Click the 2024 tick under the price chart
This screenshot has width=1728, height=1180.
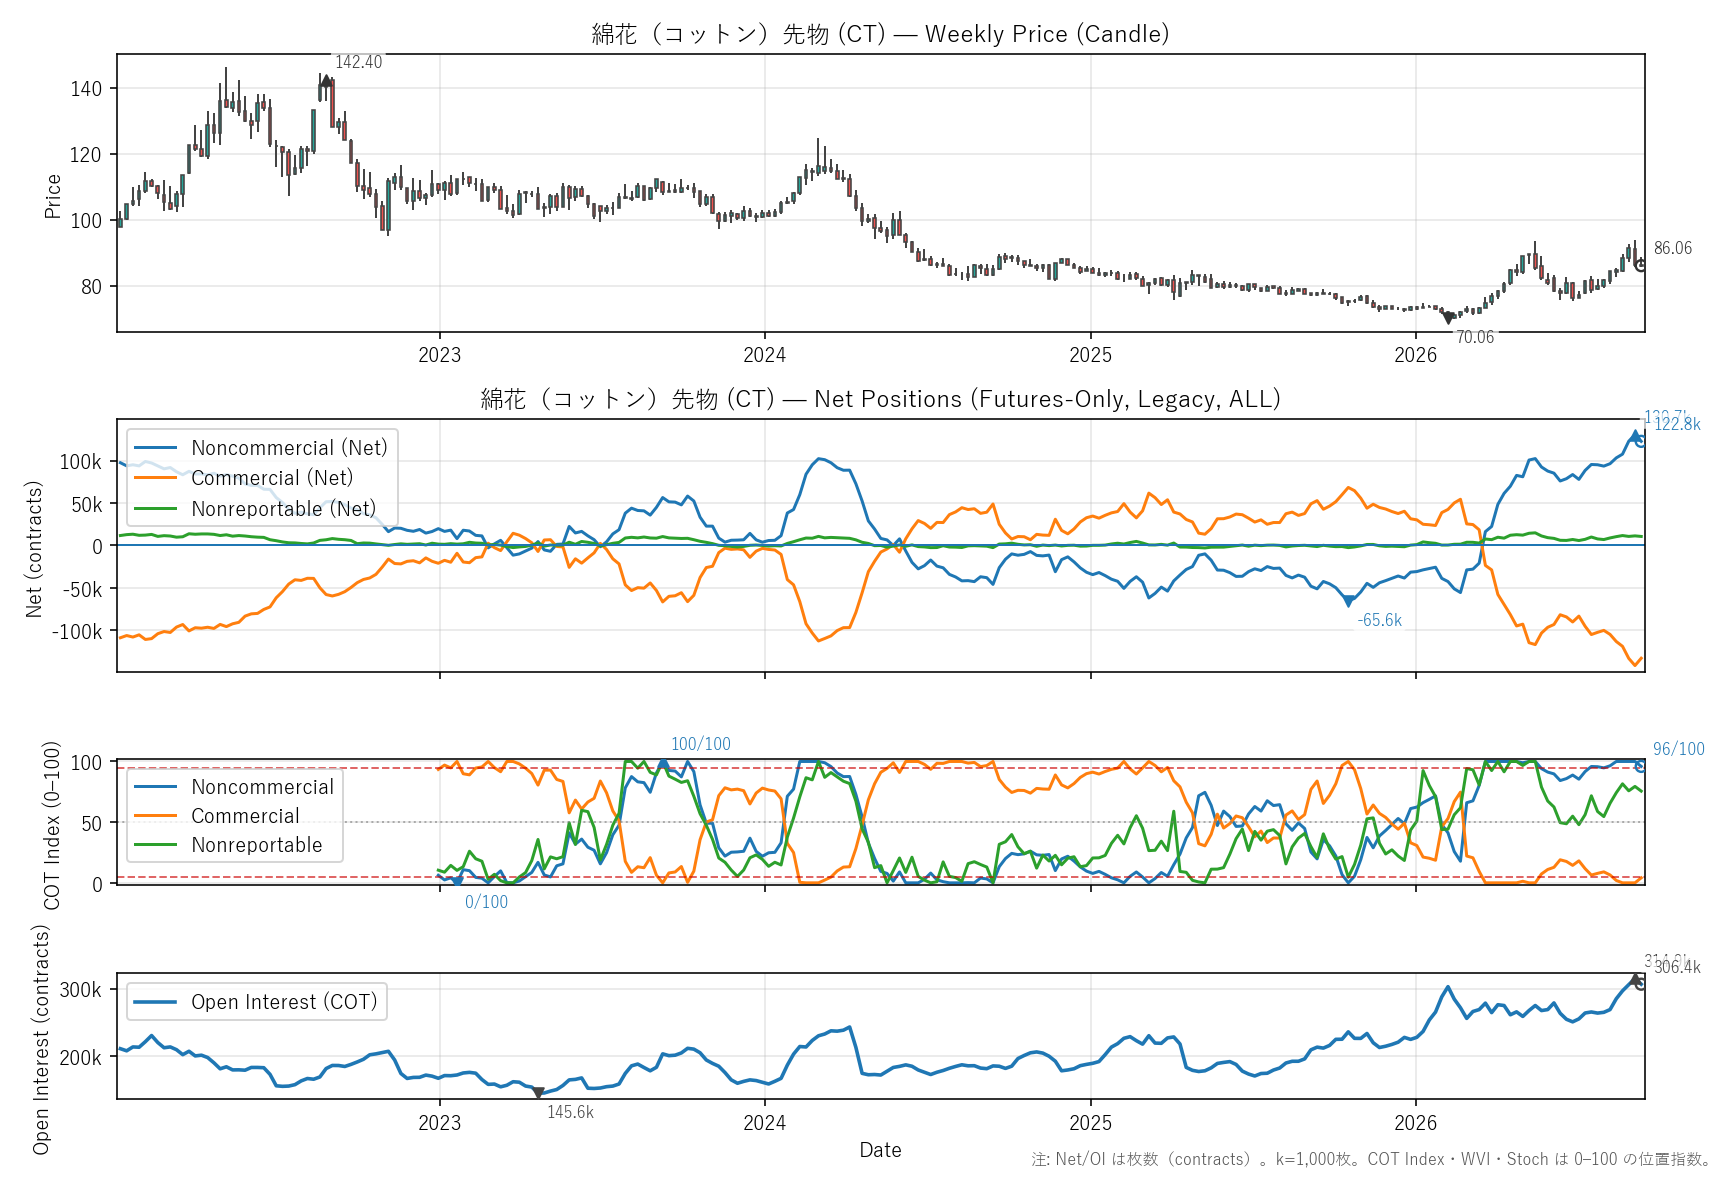coord(765,354)
